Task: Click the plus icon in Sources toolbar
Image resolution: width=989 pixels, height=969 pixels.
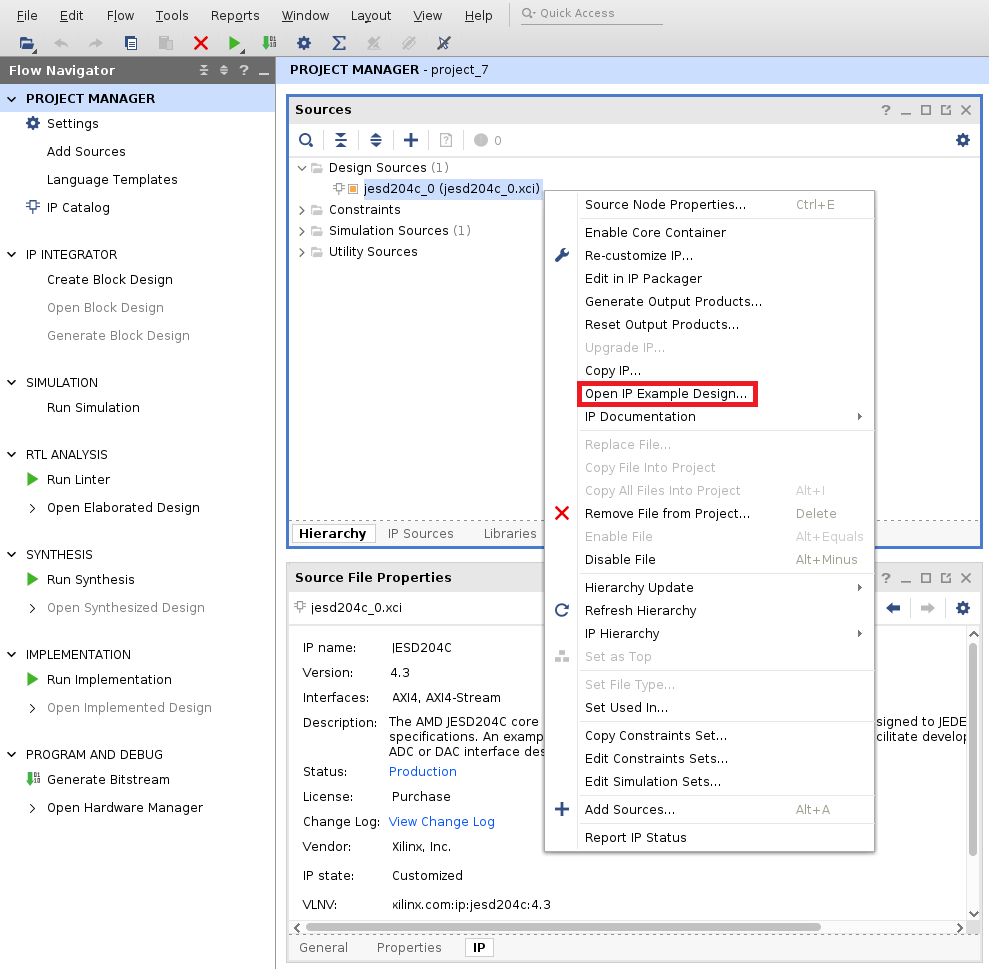Action: tap(411, 140)
